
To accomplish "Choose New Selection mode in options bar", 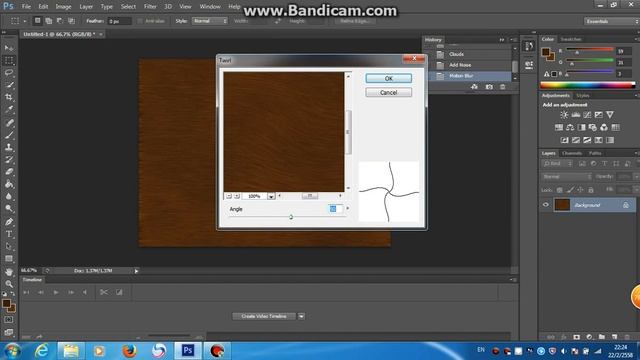I will pos(37,20).
